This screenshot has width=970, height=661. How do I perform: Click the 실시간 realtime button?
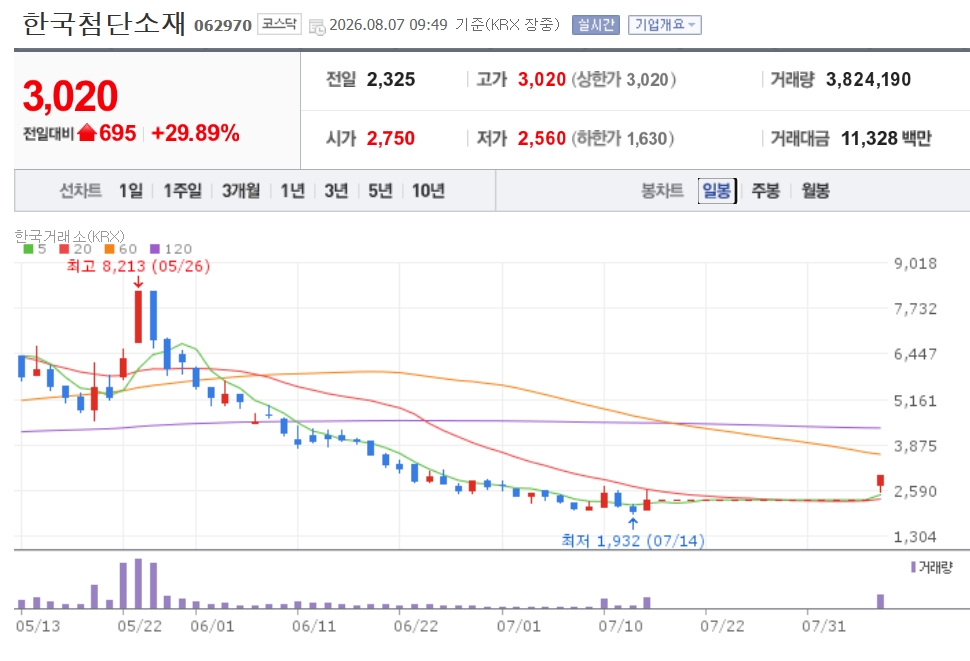point(596,25)
